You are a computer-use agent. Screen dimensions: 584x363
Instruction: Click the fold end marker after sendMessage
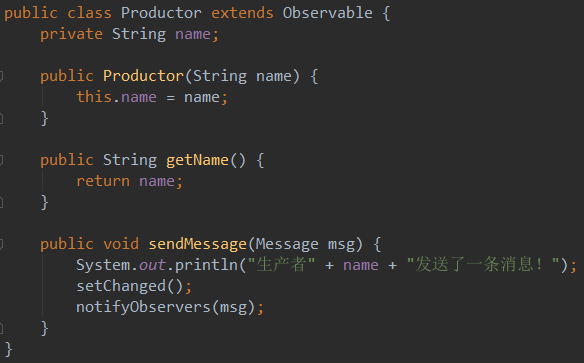point(1,328)
